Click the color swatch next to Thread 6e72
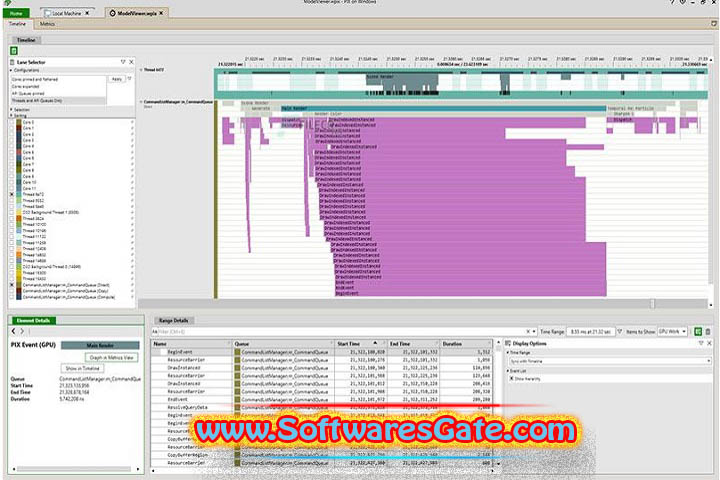Viewport: 720px width, 480px height. (19, 195)
